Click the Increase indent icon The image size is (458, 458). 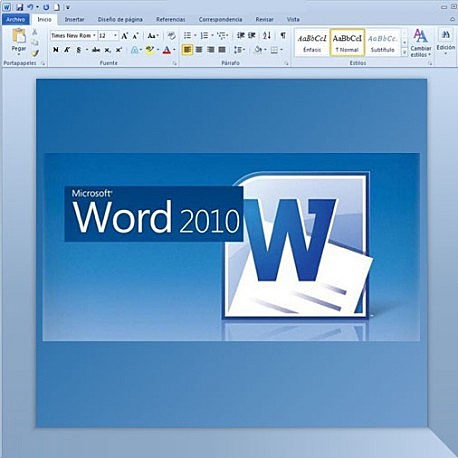pyautogui.click(x=252, y=35)
